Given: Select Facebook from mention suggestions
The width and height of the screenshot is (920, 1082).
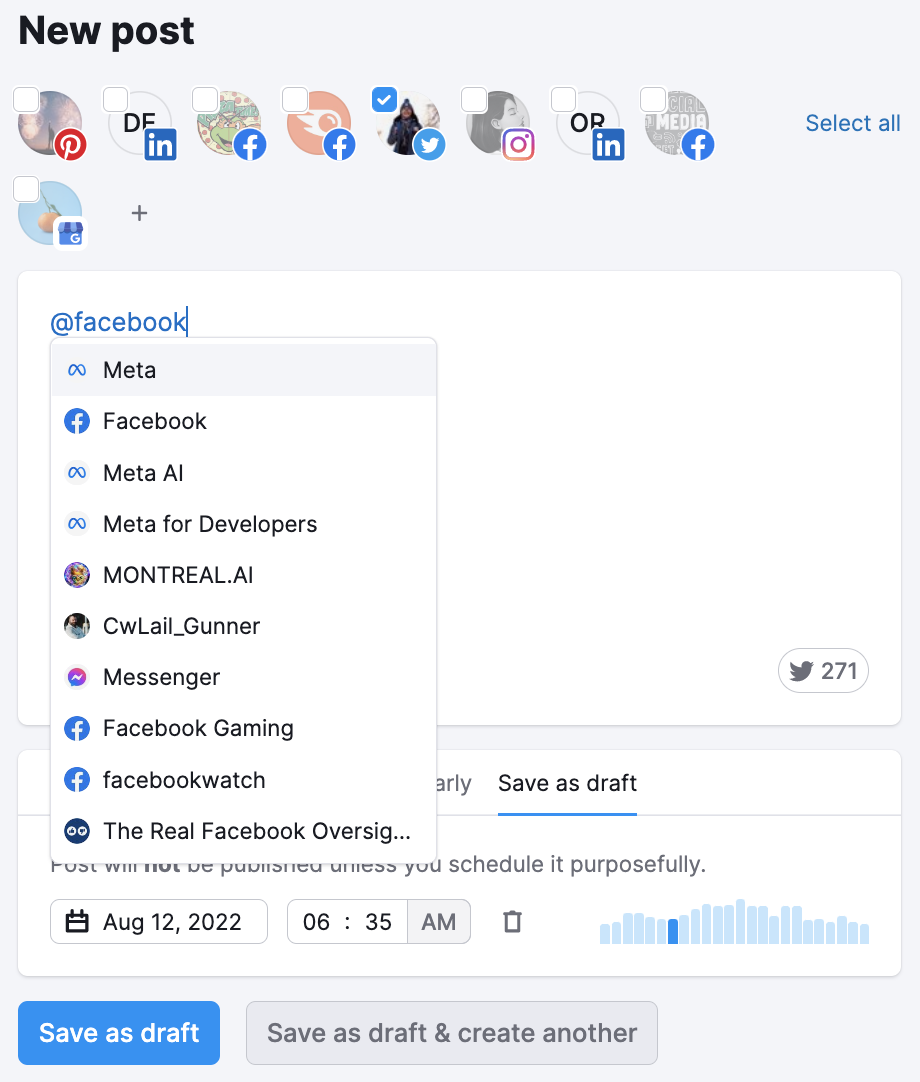Looking at the screenshot, I should pos(244,421).
